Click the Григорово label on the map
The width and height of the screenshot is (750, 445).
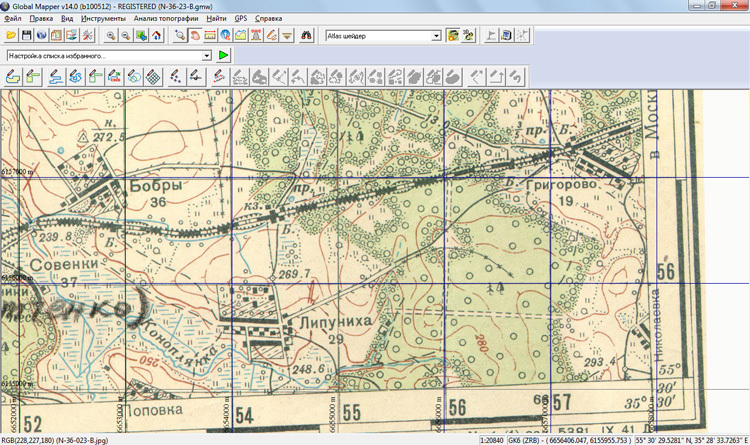pyautogui.click(x=562, y=184)
